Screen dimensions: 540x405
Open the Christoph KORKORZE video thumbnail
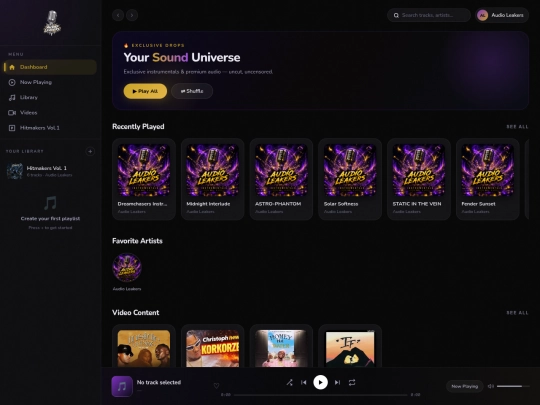pyautogui.click(x=212, y=349)
